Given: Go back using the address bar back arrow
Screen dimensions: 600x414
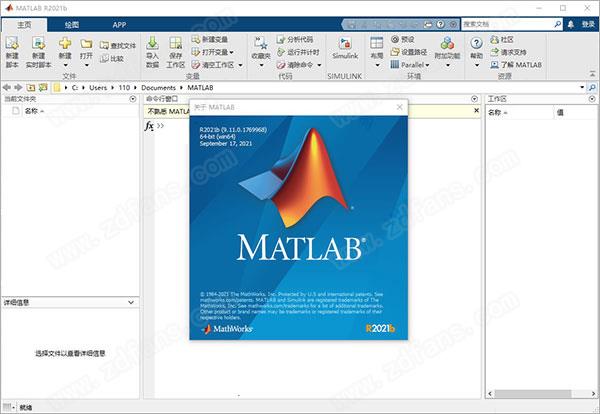Looking at the screenshot, I should click(x=7, y=88).
